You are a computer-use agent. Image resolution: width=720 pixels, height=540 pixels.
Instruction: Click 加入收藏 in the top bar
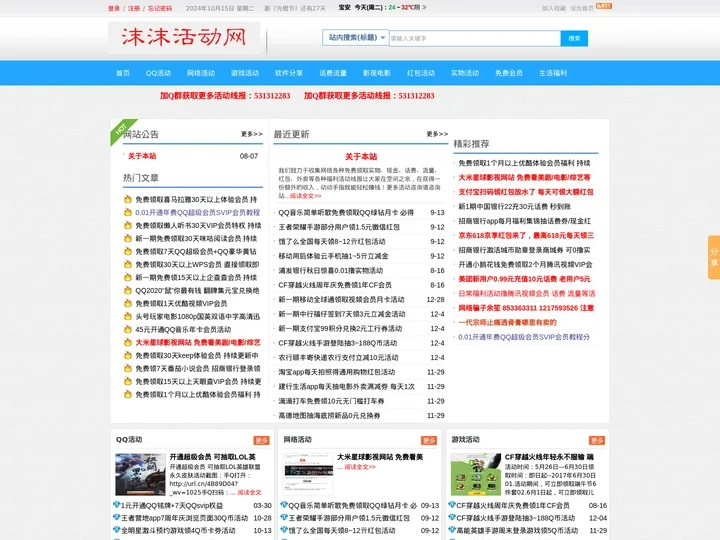coord(554,8)
